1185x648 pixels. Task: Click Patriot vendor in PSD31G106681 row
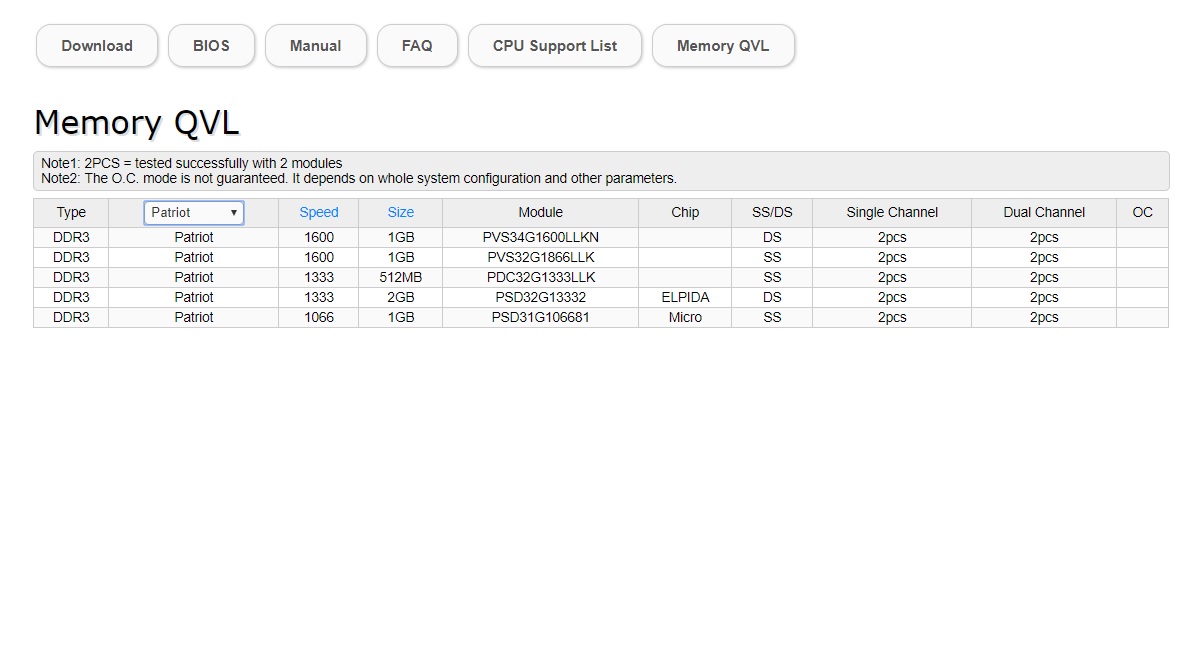193,318
